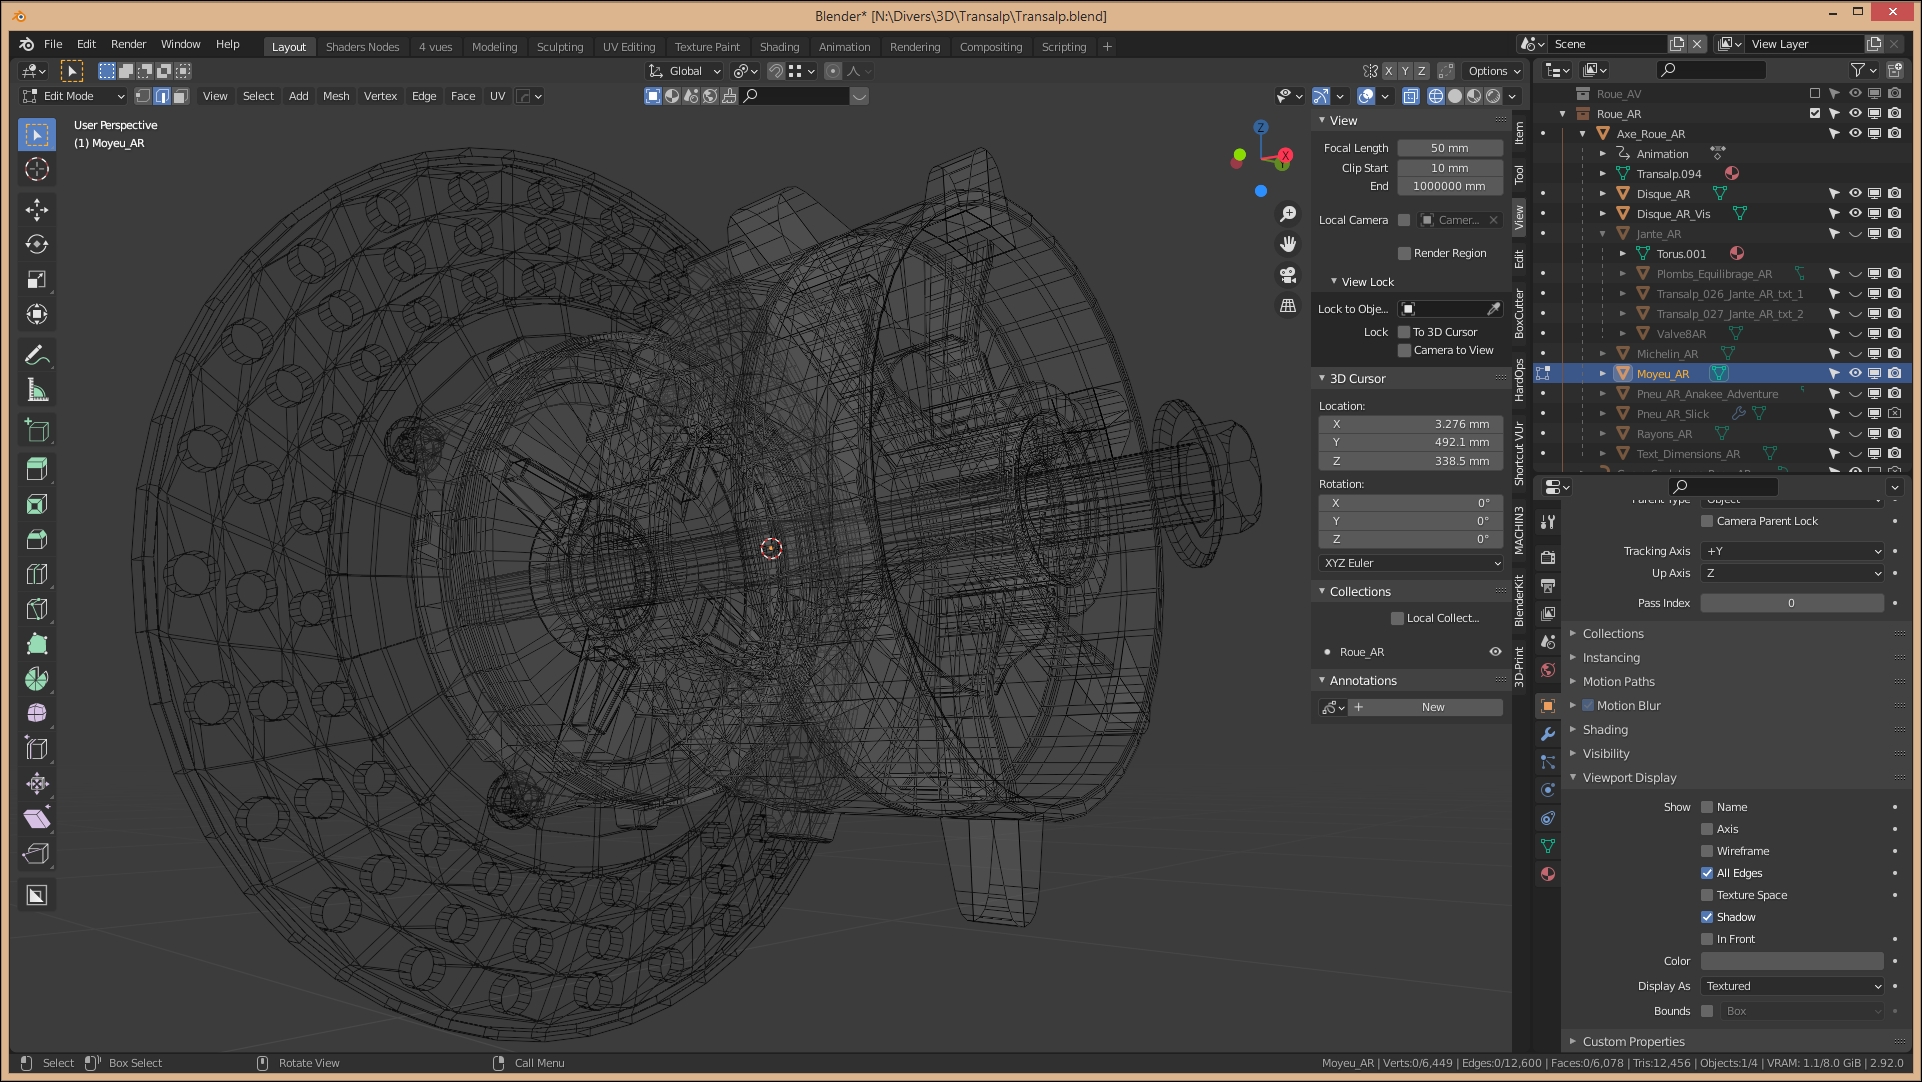Open the Mesh menu
The width and height of the screenshot is (1922, 1082).
(x=336, y=96)
